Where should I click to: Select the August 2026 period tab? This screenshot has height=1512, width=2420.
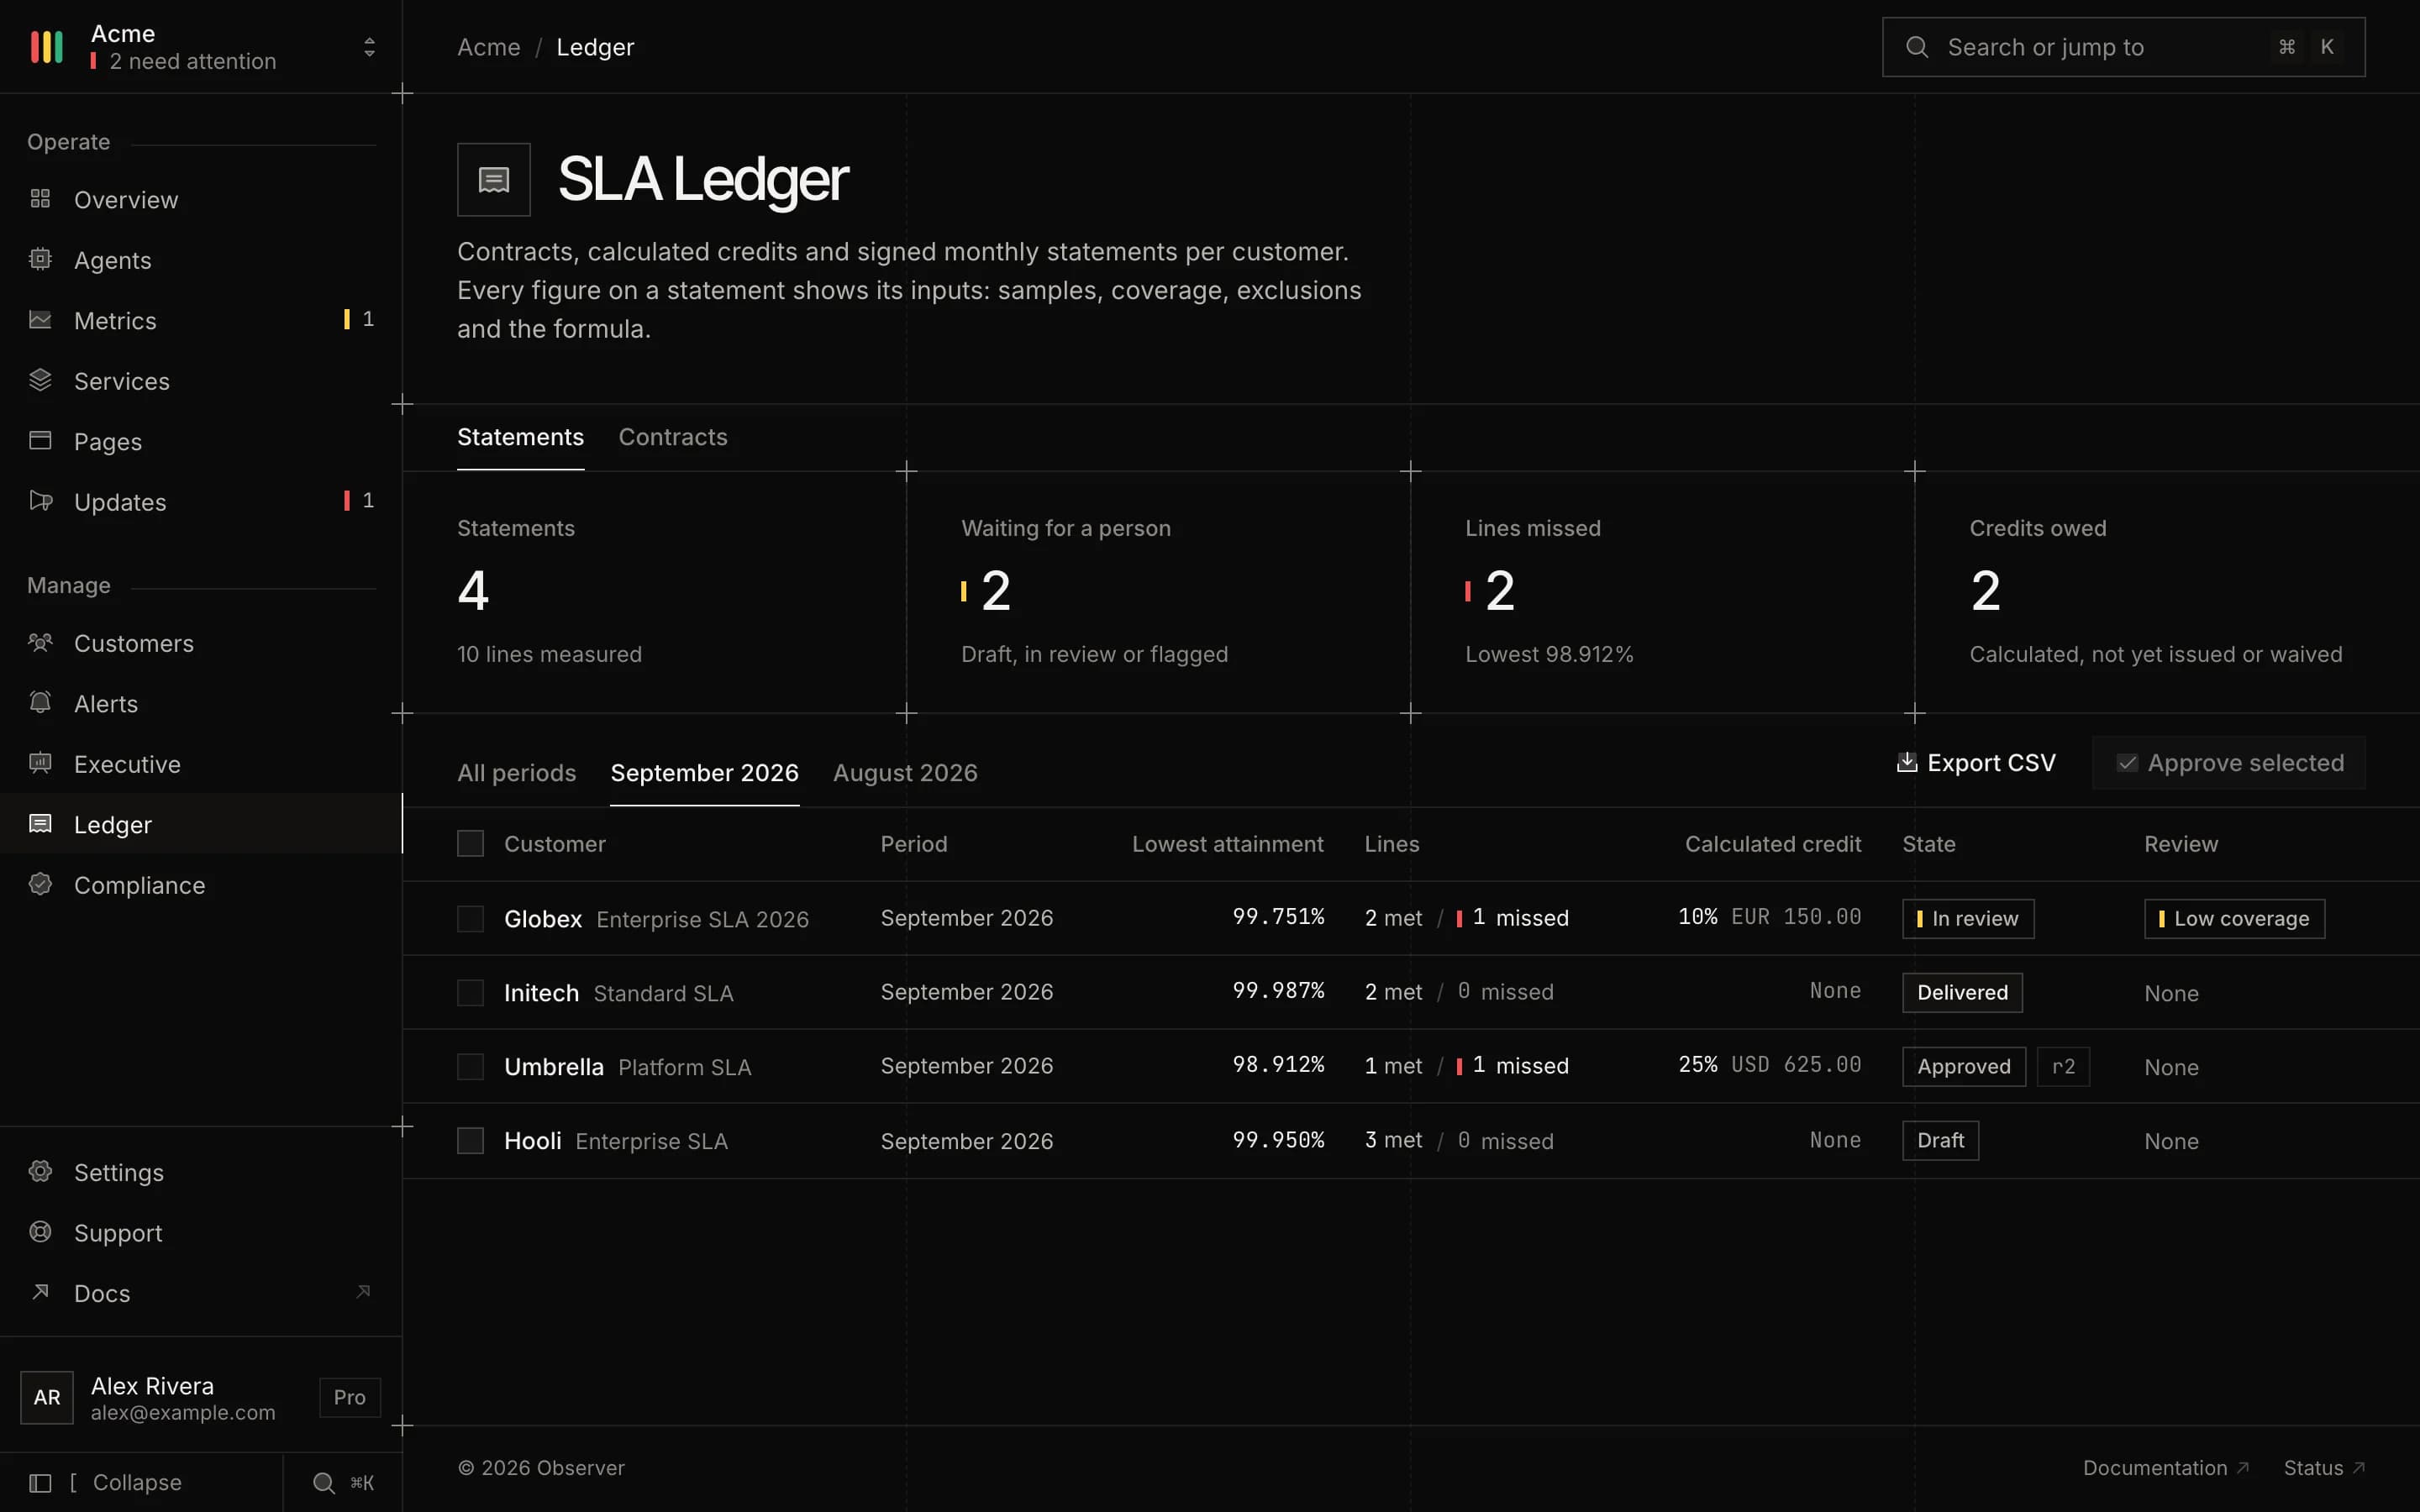click(x=905, y=773)
